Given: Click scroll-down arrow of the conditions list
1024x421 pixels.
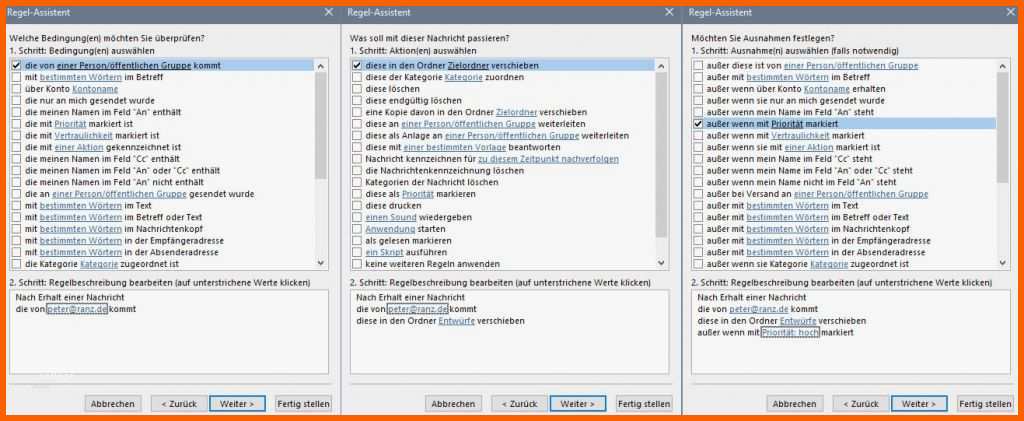Looking at the screenshot, I should click(321, 262).
